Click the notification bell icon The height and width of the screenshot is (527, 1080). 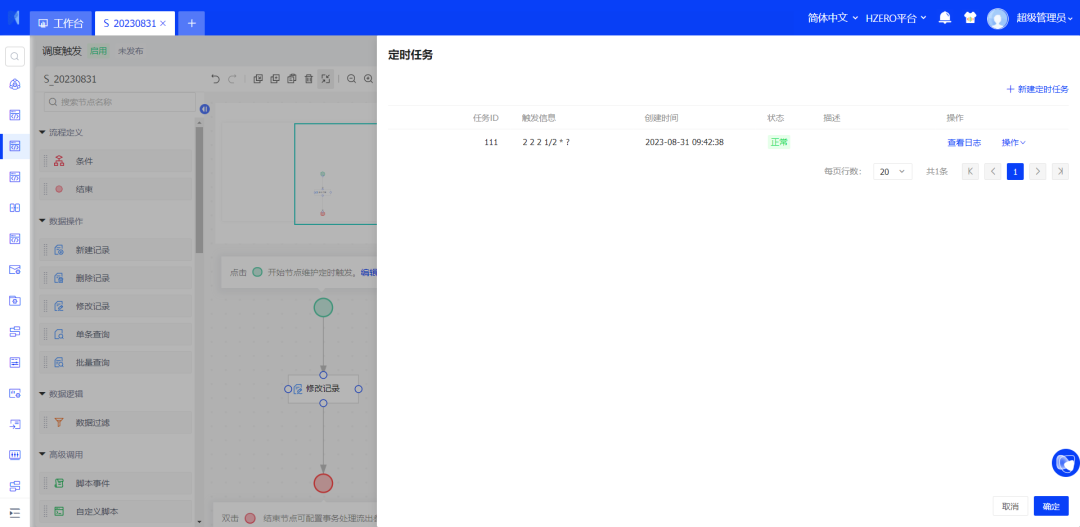click(944, 18)
